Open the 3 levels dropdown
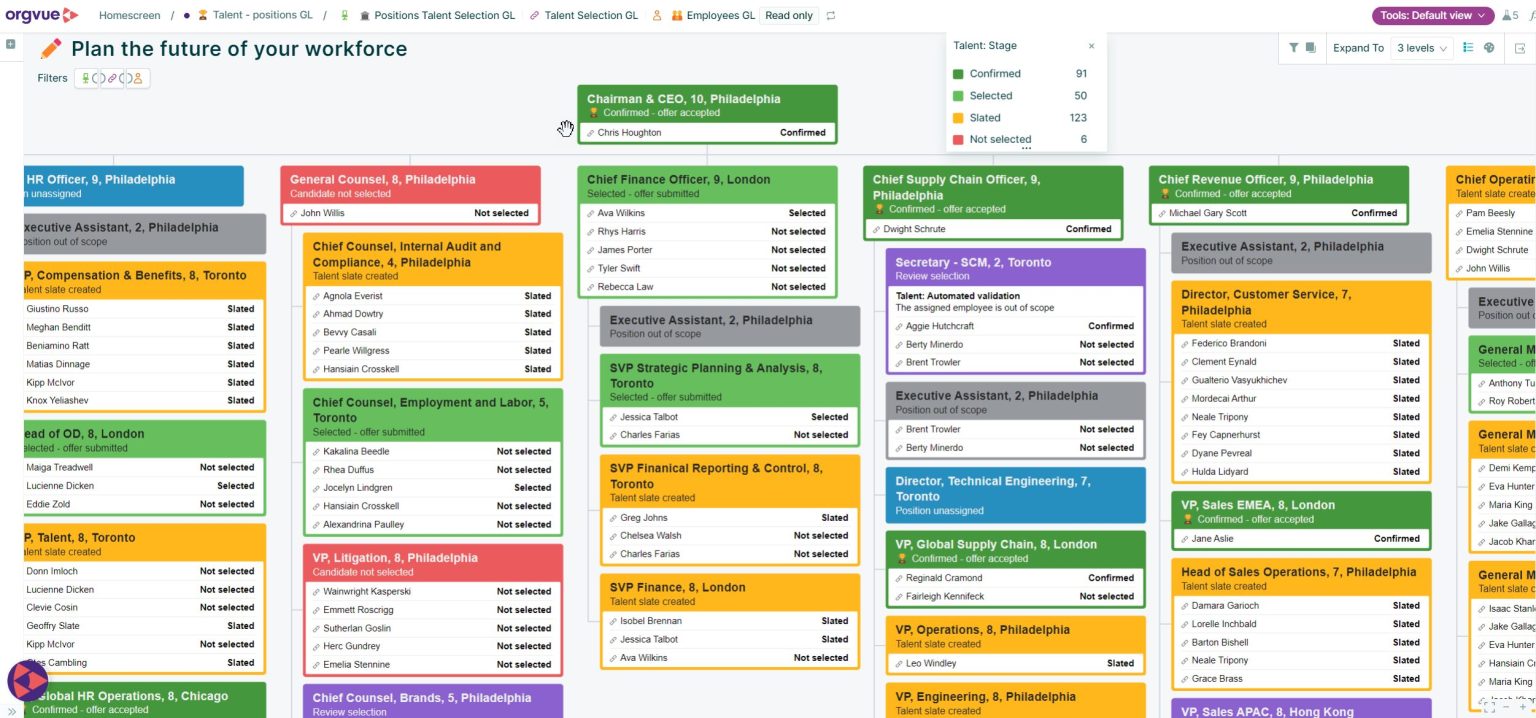 [1421, 47]
